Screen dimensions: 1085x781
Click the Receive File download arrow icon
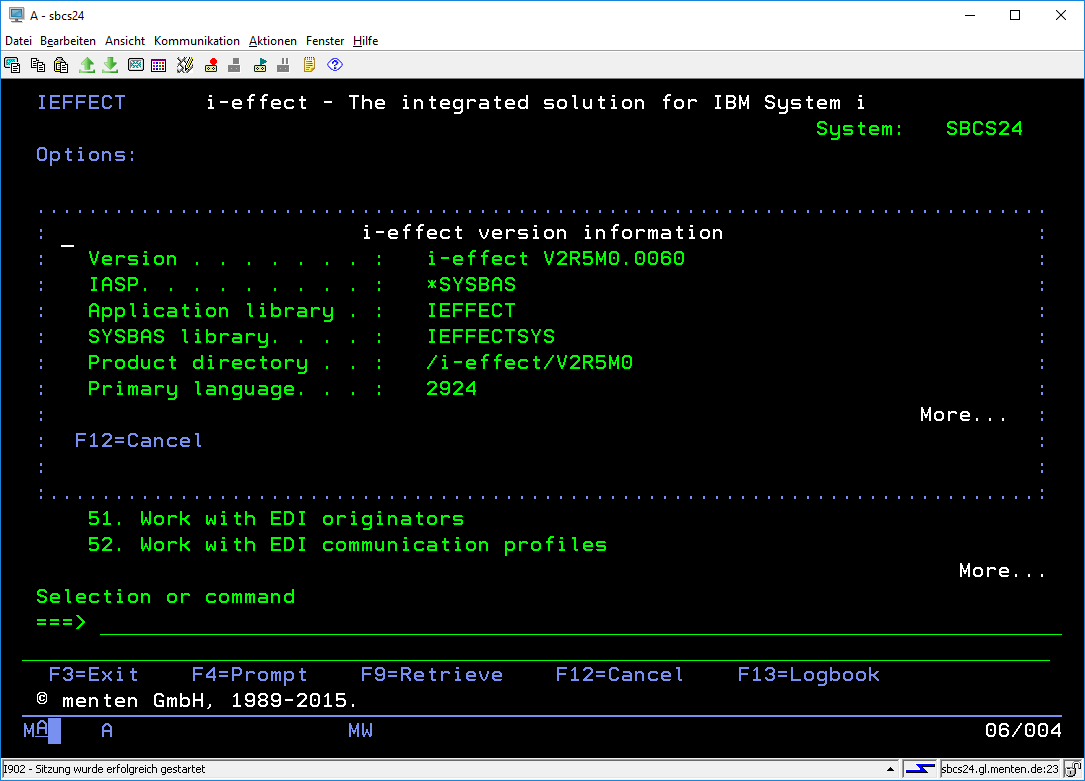click(110, 65)
